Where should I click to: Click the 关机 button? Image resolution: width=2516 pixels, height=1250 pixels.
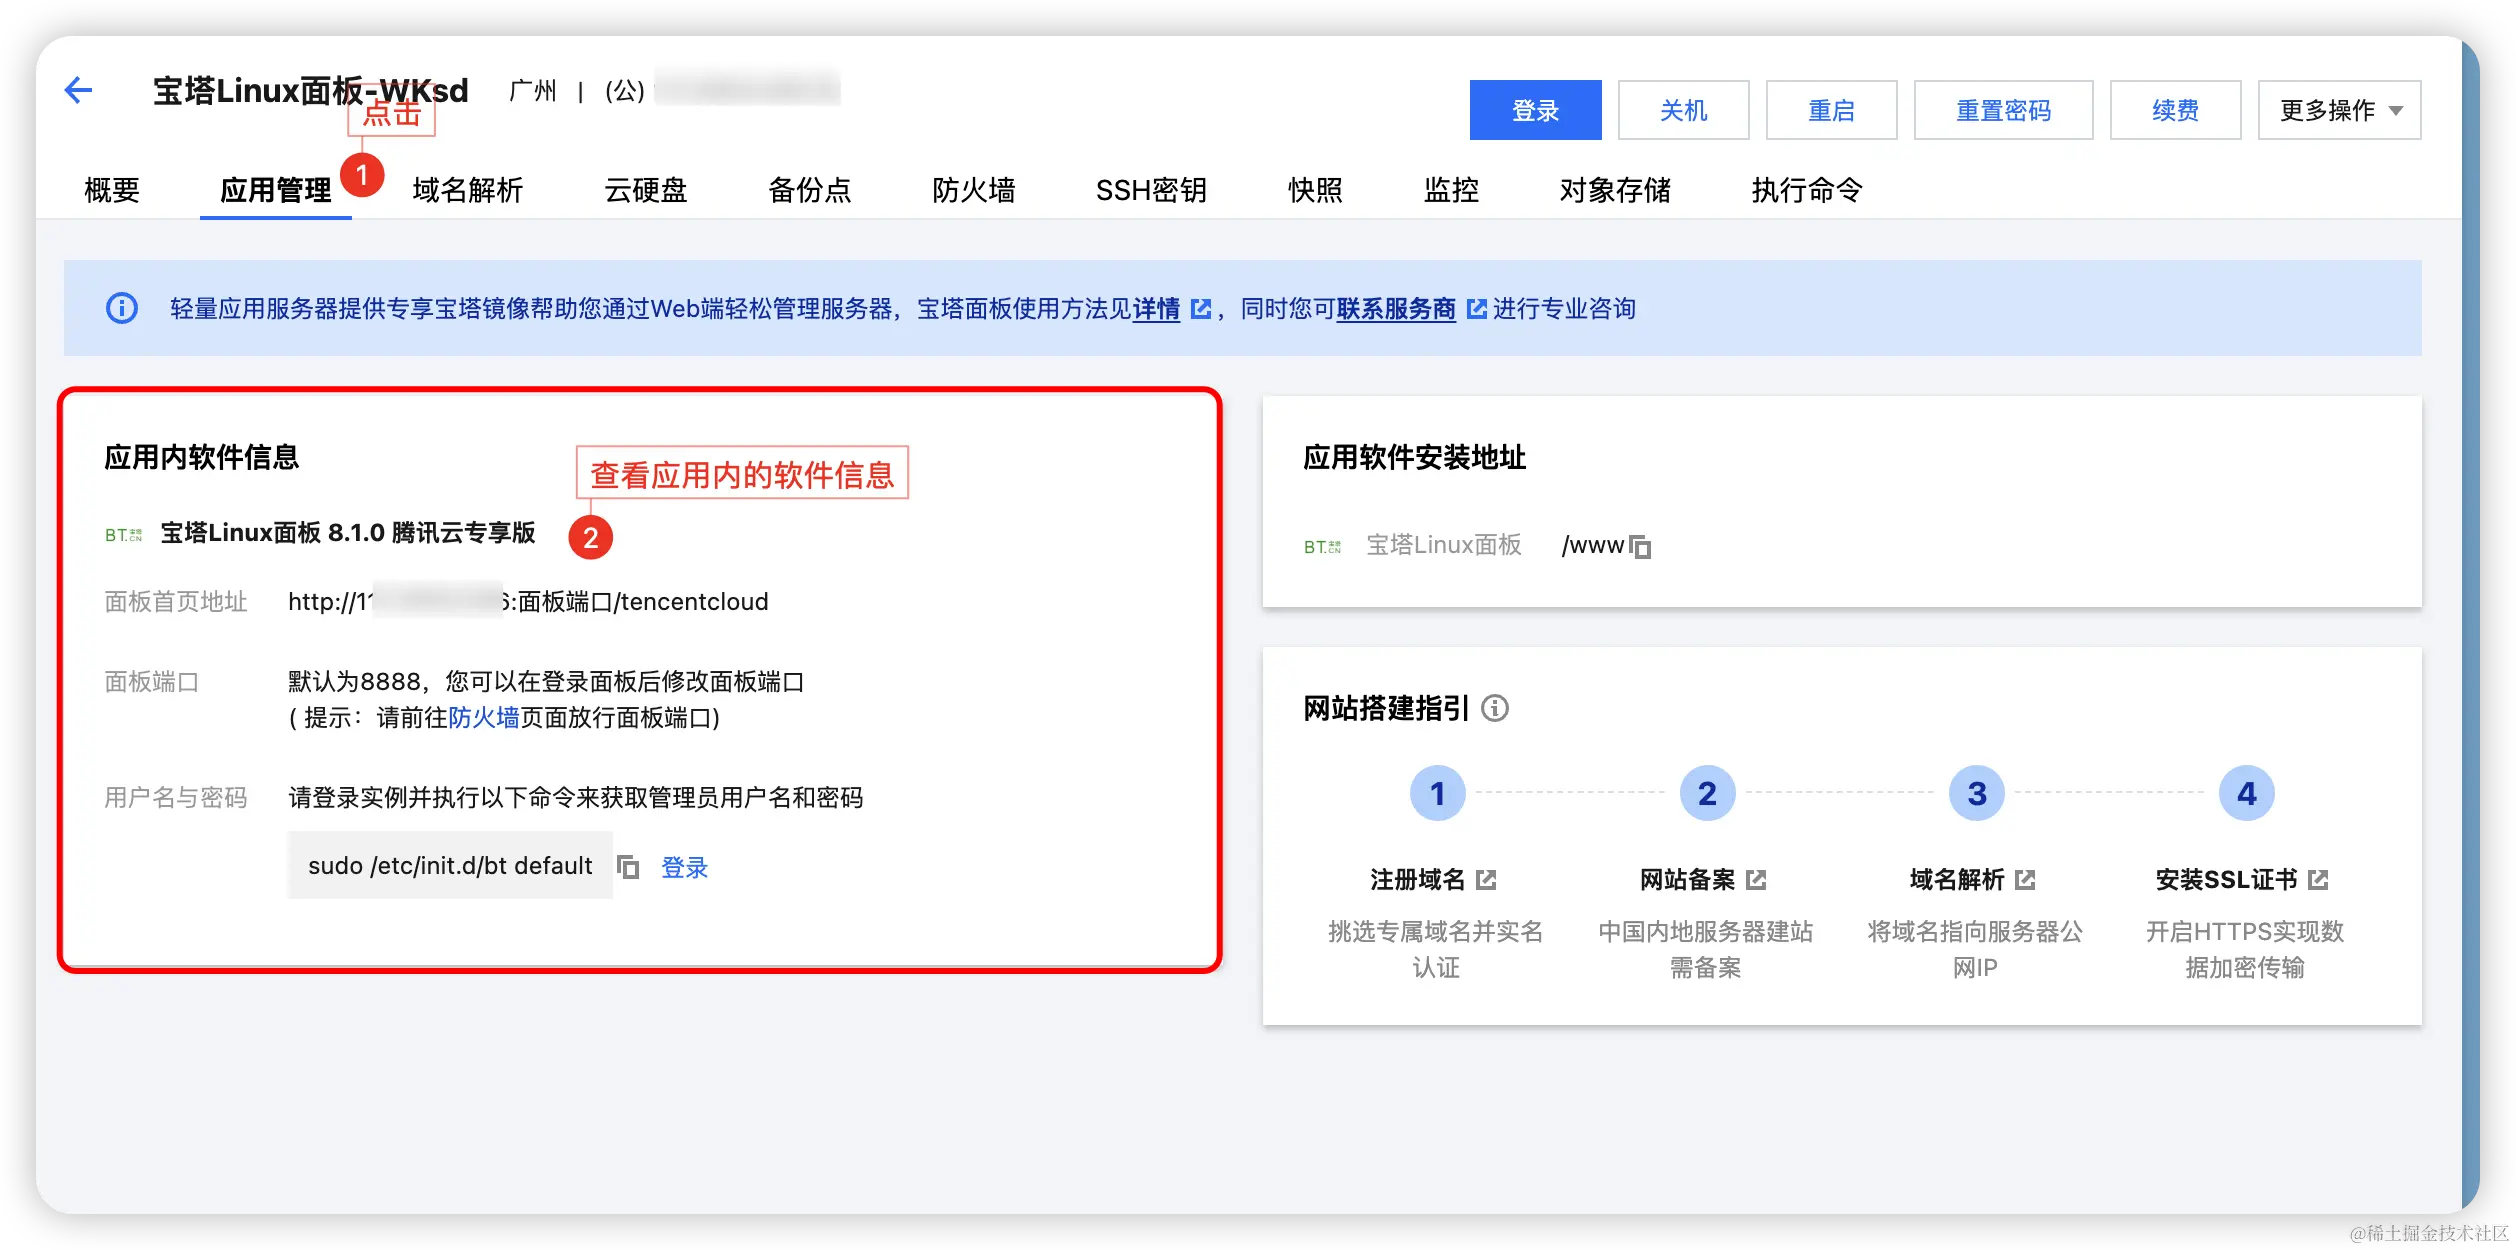pyautogui.click(x=1683, y=110)
